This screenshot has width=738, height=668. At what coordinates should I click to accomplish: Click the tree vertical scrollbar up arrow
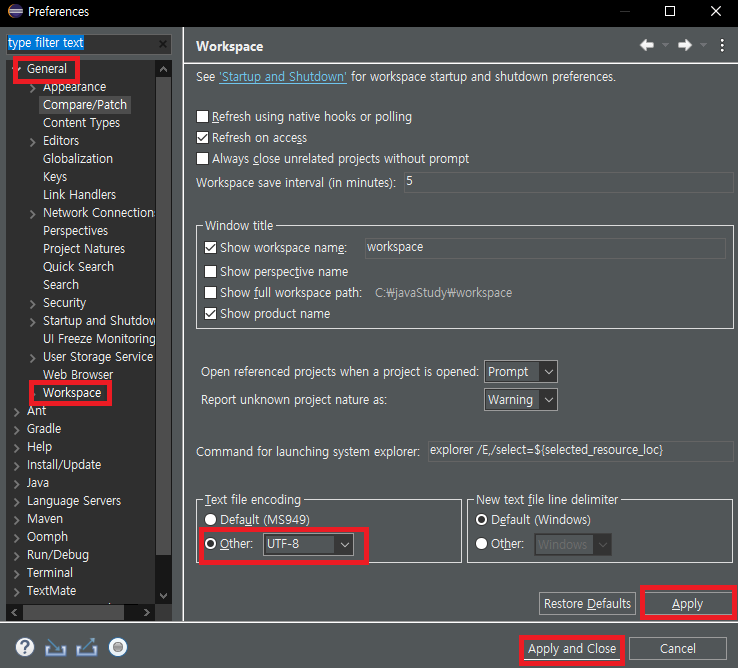(163, 69)
